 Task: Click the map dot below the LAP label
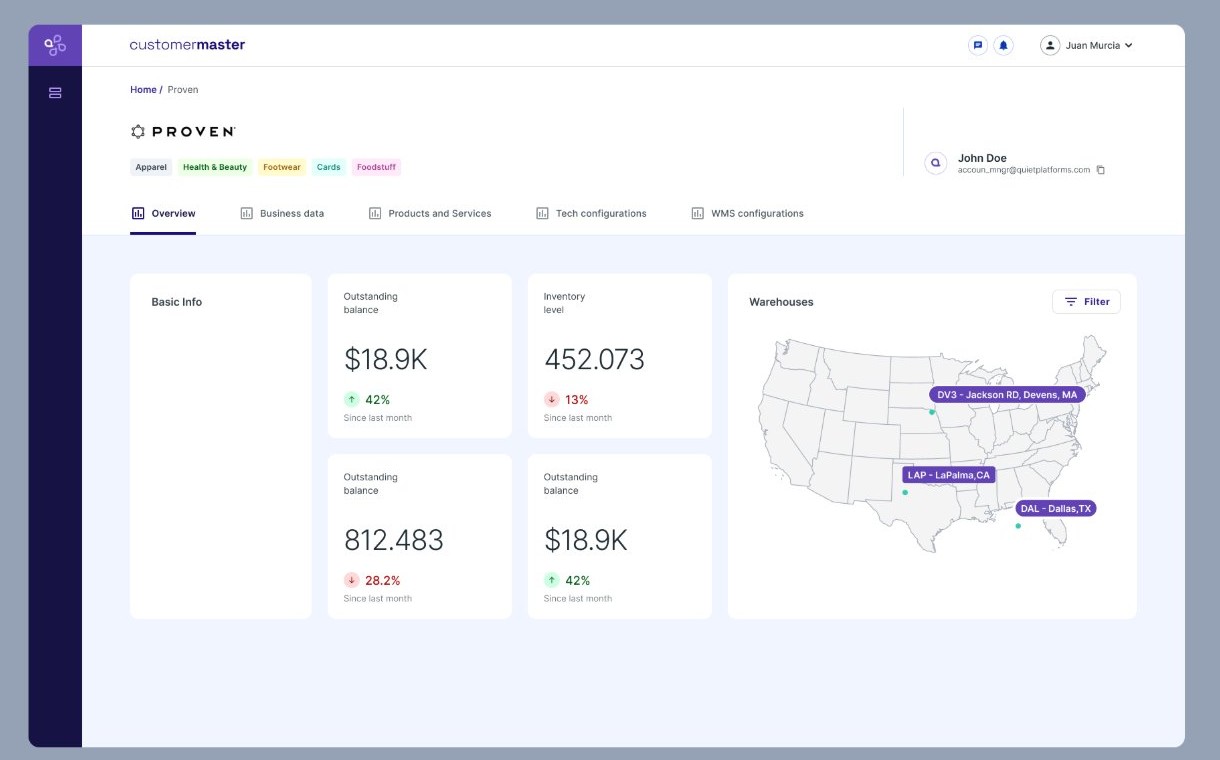pos(905,492)
